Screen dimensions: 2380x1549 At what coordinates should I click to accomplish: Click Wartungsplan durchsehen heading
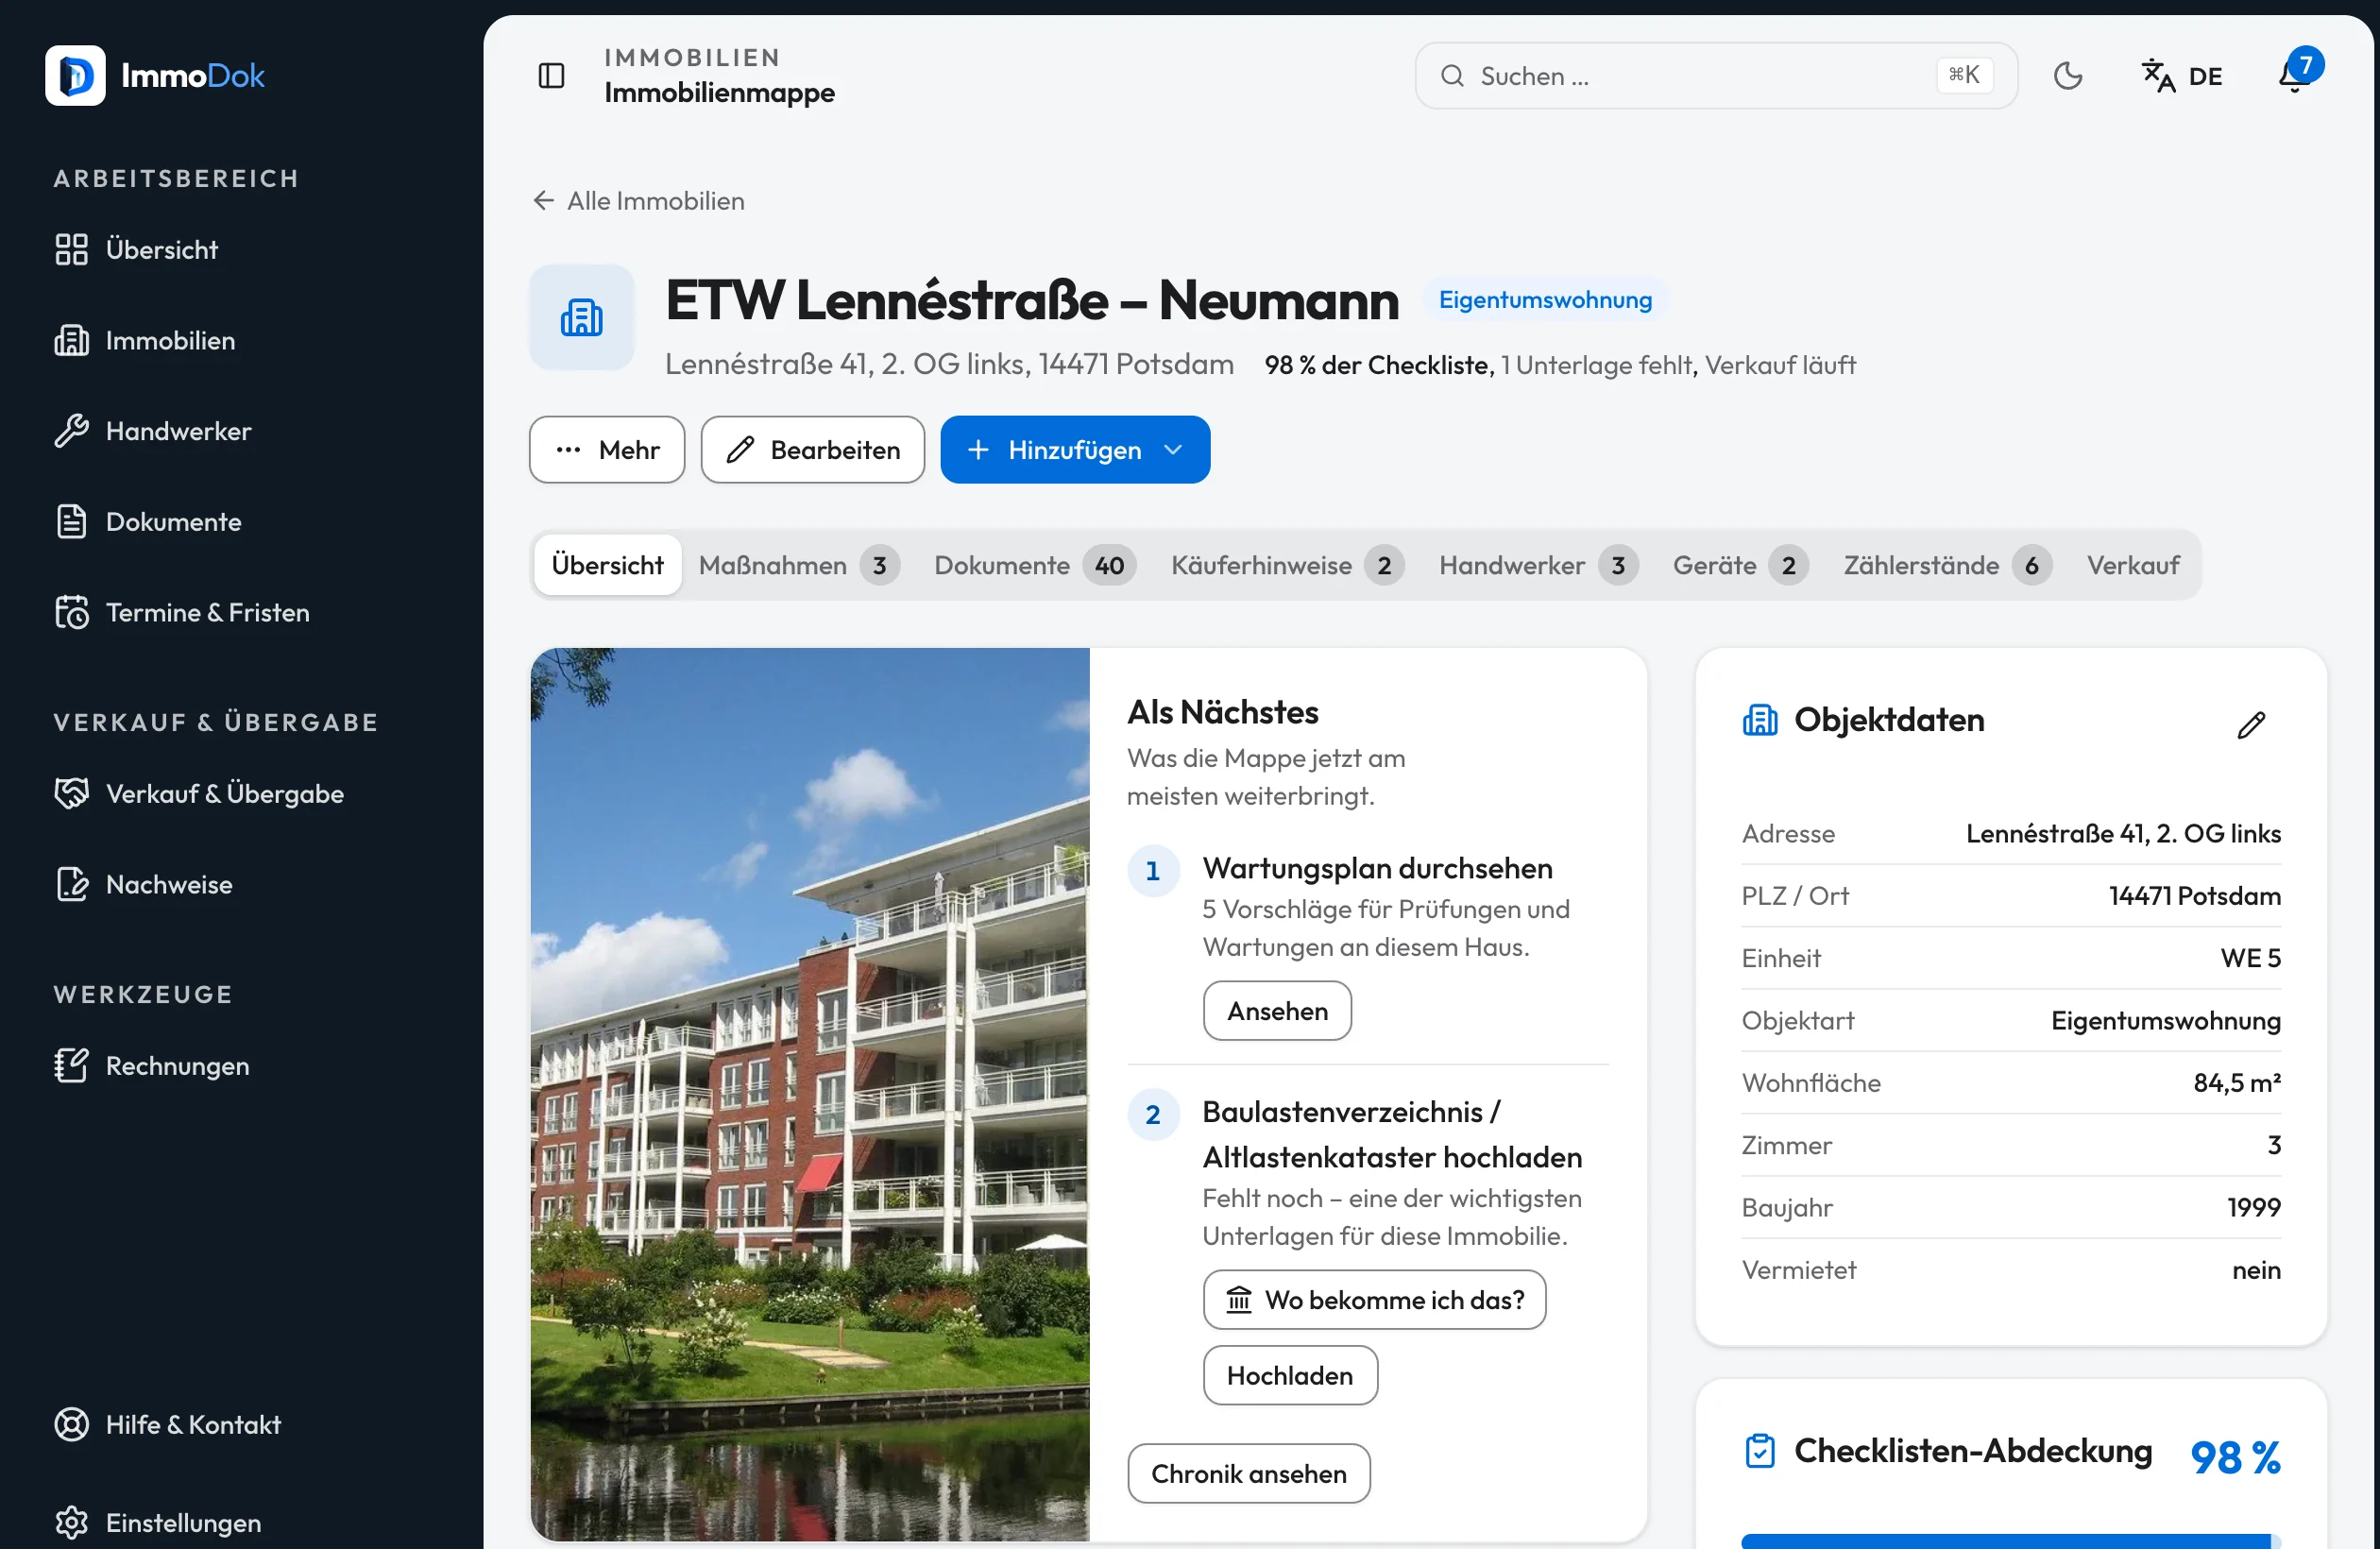[1377, 868]
